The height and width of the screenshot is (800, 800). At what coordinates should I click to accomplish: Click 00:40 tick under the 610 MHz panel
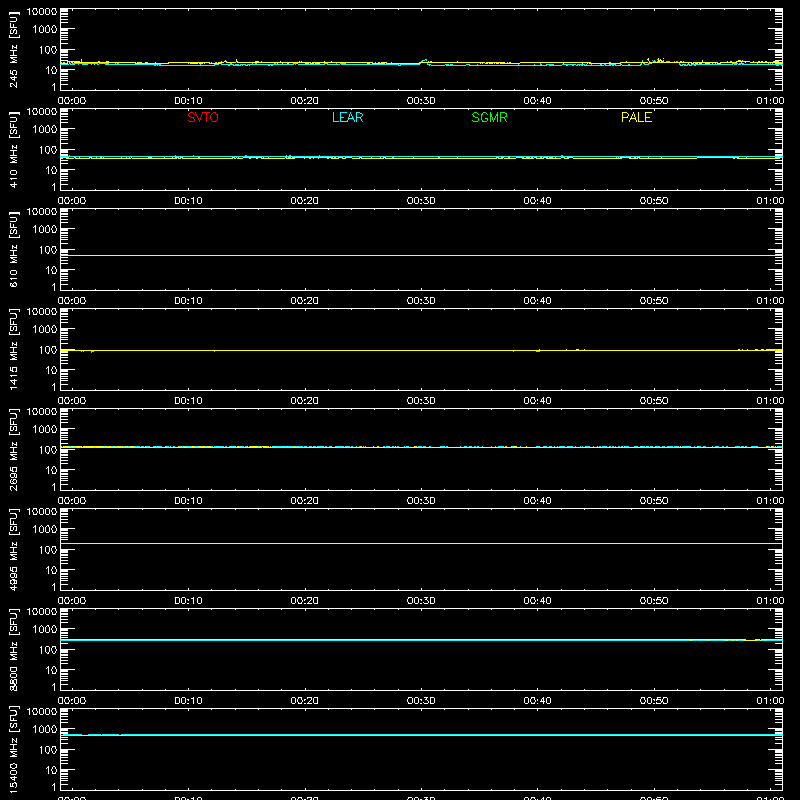pyautogui.click(x=537, y=301)
